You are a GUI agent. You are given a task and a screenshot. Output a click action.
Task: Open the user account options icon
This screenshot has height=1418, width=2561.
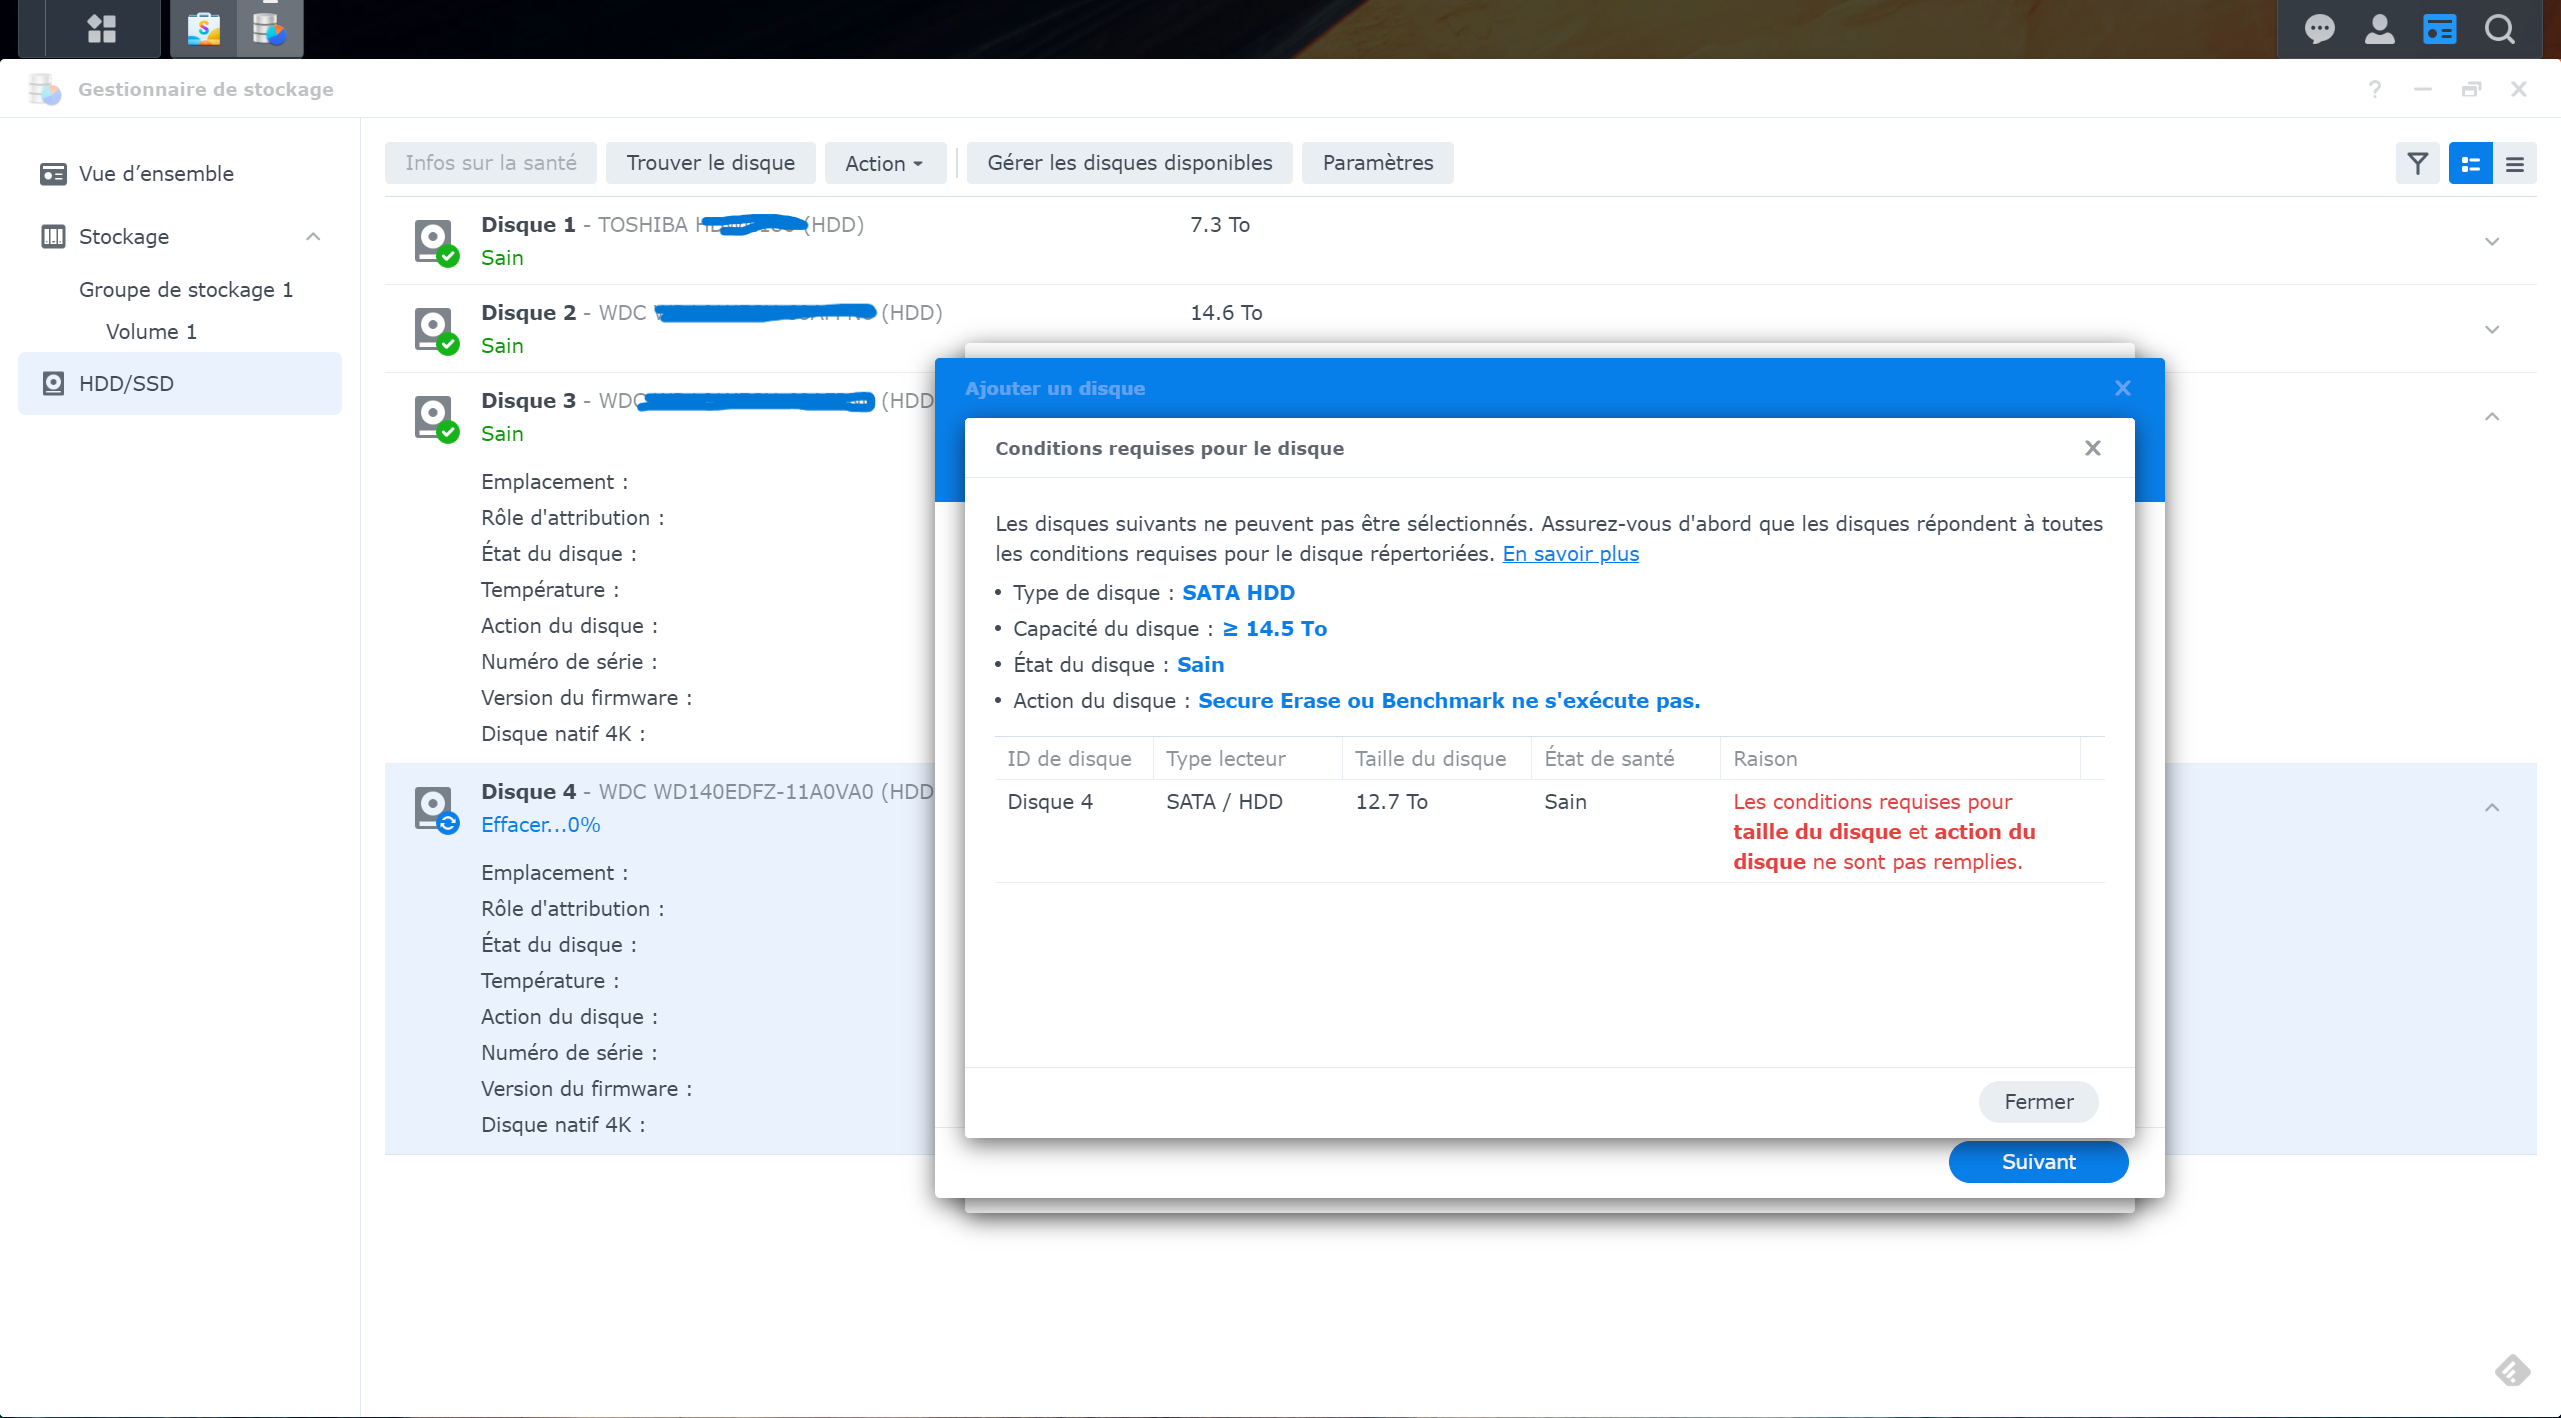(x=2379, y=29)
